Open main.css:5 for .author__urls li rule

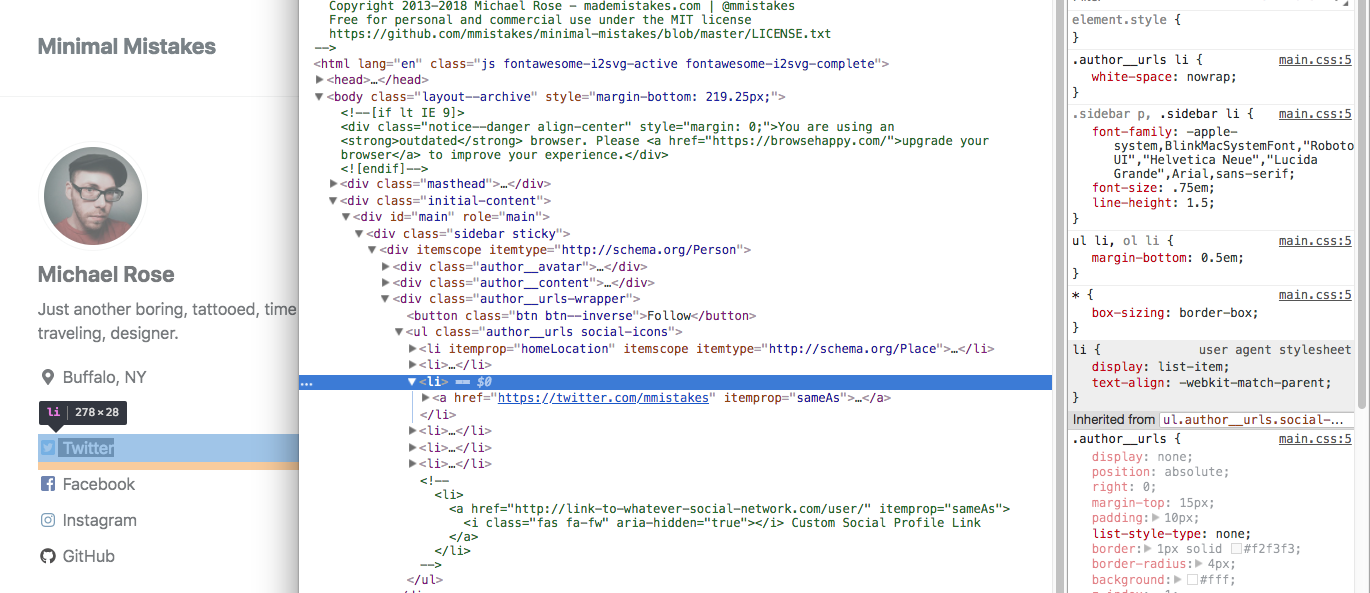pos(1315,60)
